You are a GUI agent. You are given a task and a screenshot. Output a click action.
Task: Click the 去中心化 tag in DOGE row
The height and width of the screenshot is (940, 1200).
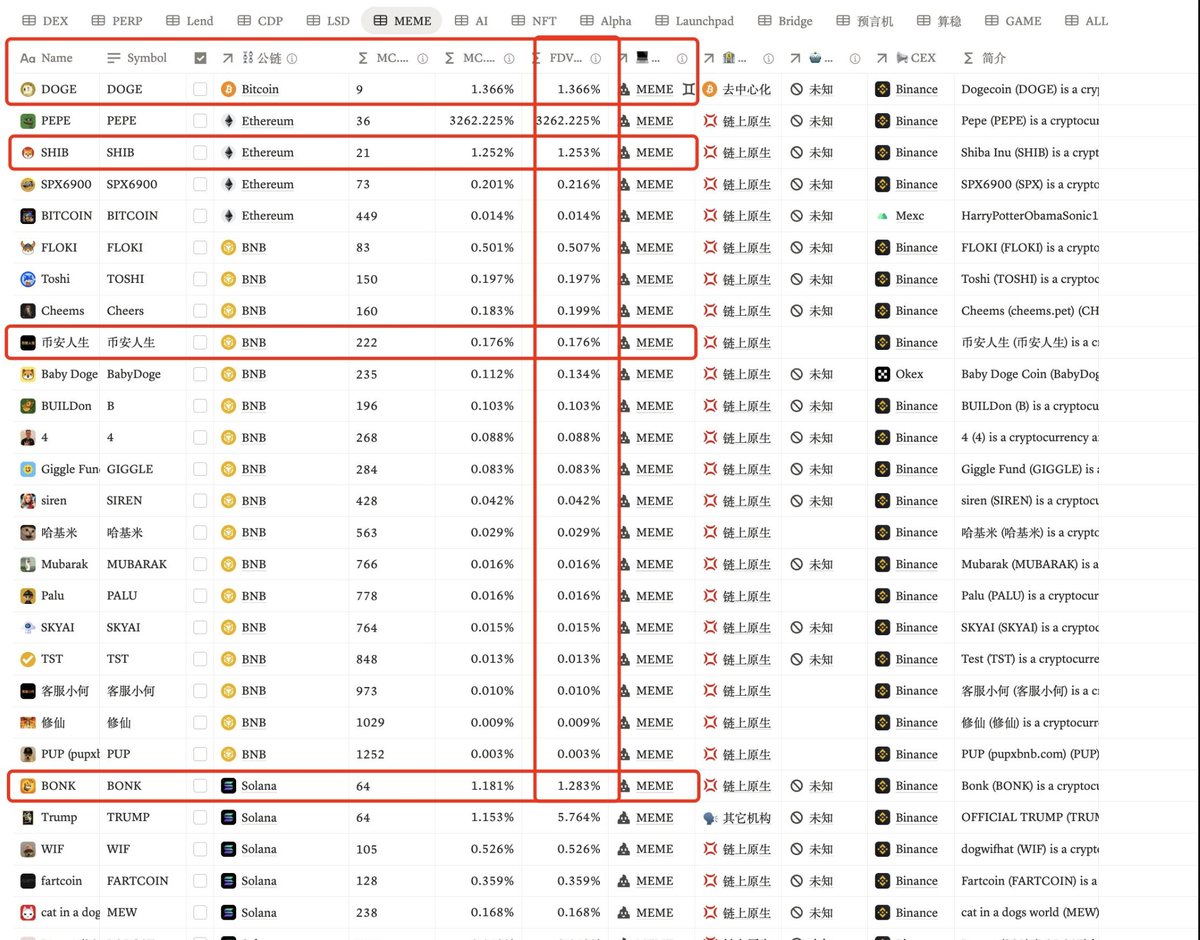point(747,89)
